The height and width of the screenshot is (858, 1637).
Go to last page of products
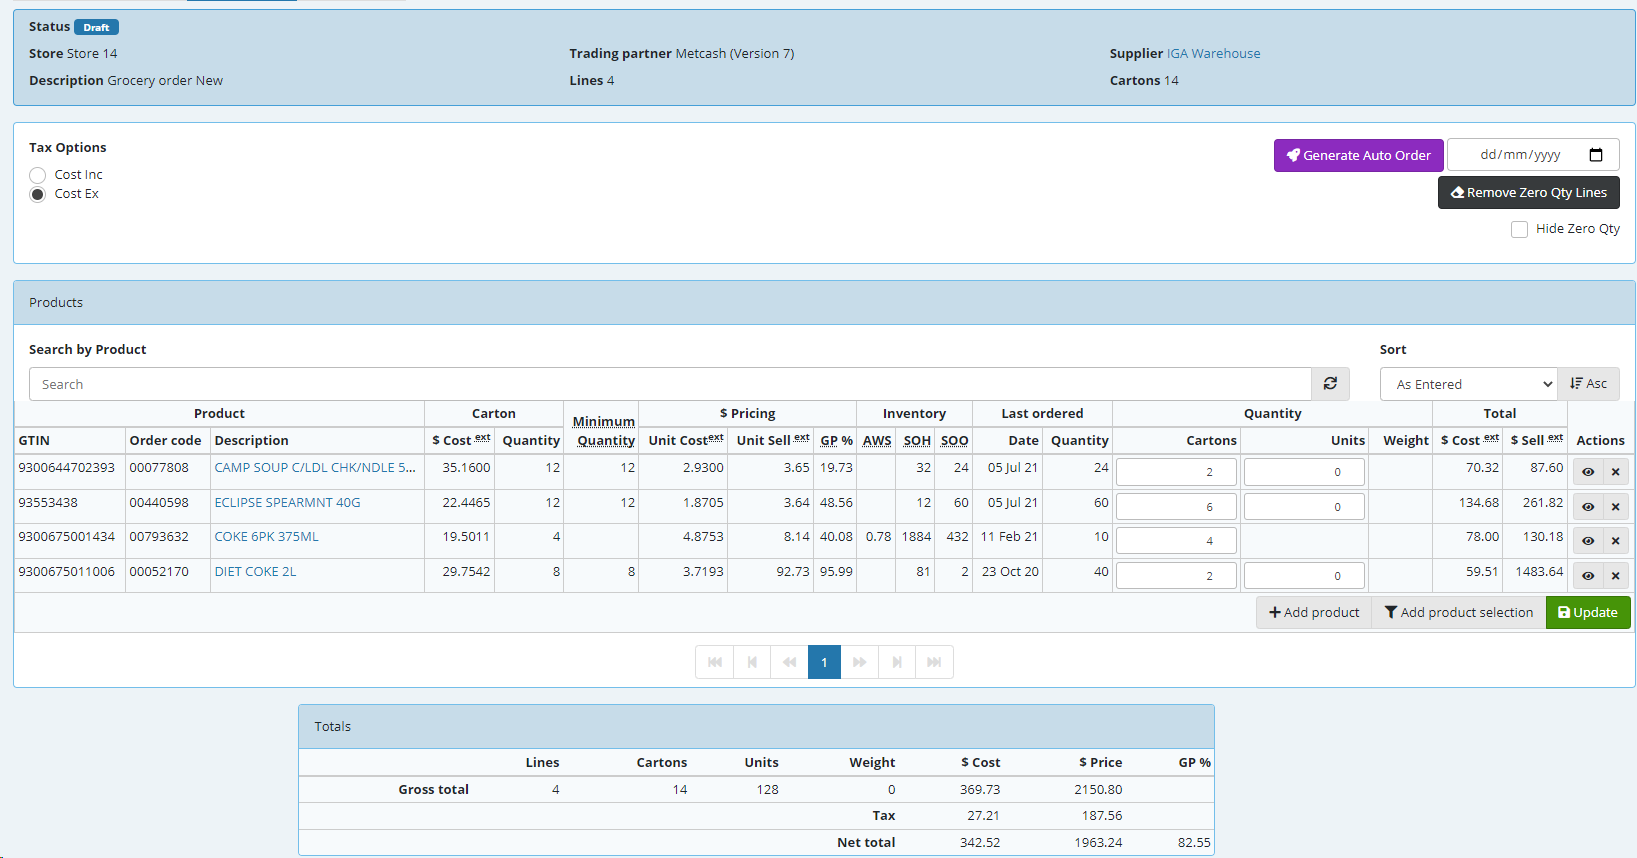(934, 662)
